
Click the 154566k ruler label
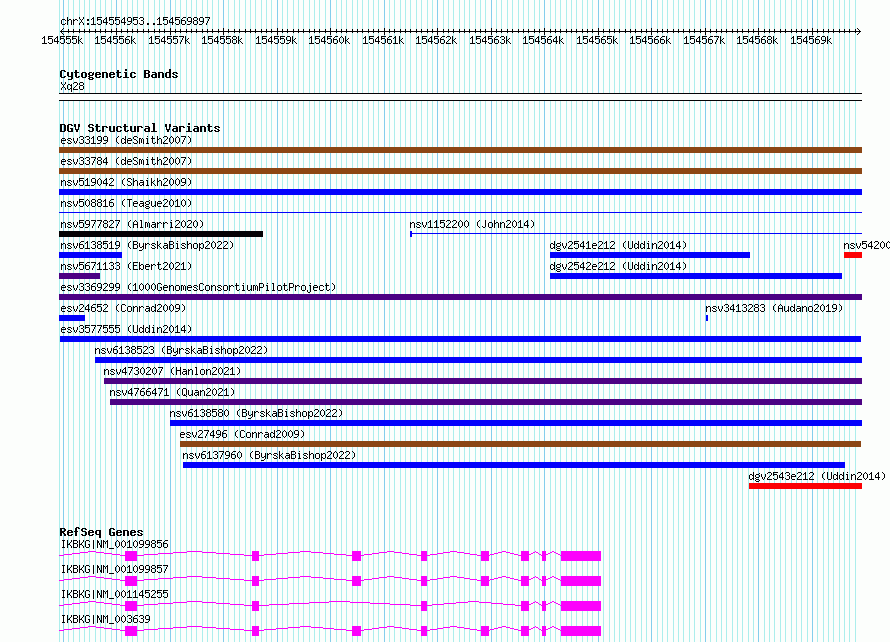pos(650,40)
